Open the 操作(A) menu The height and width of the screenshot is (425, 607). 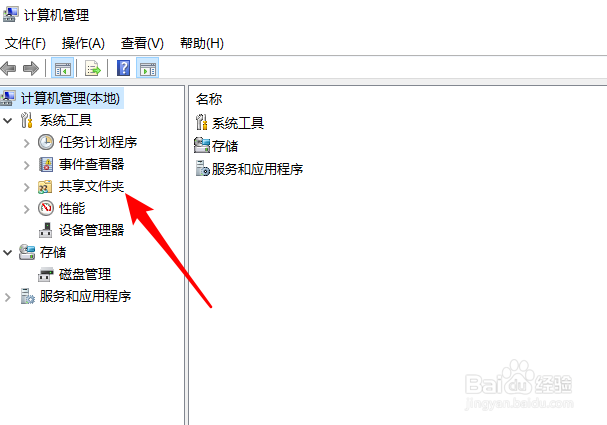click(x=83, y=43)
